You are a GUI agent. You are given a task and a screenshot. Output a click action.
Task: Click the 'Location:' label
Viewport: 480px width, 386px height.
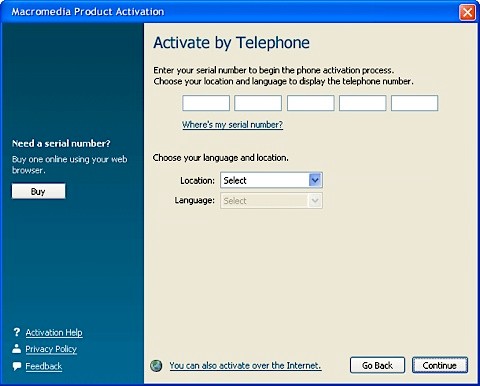197,181
